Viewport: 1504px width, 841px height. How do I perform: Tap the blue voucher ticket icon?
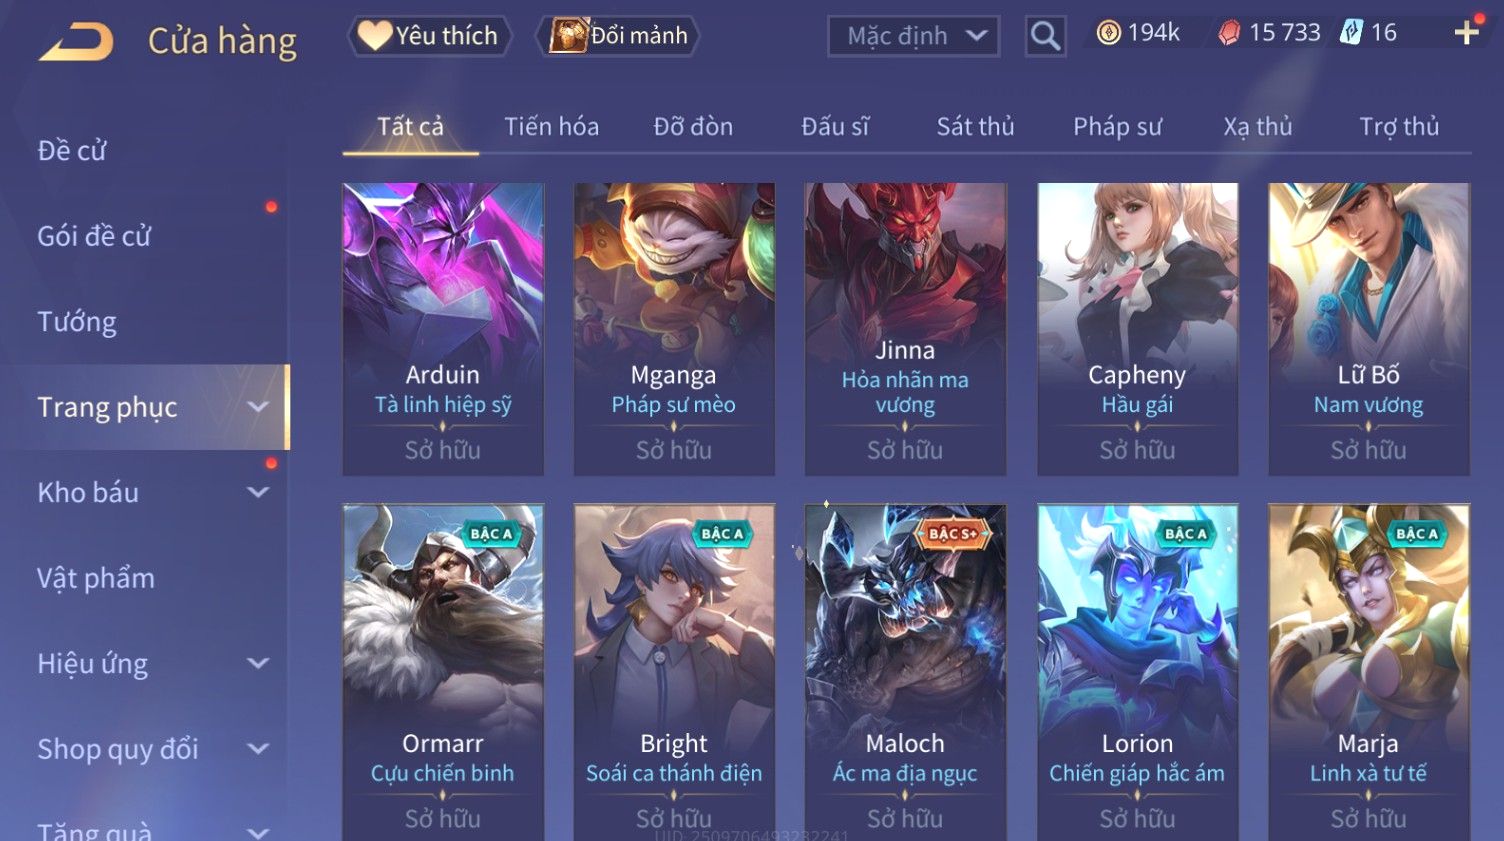tap(1351, 33)
